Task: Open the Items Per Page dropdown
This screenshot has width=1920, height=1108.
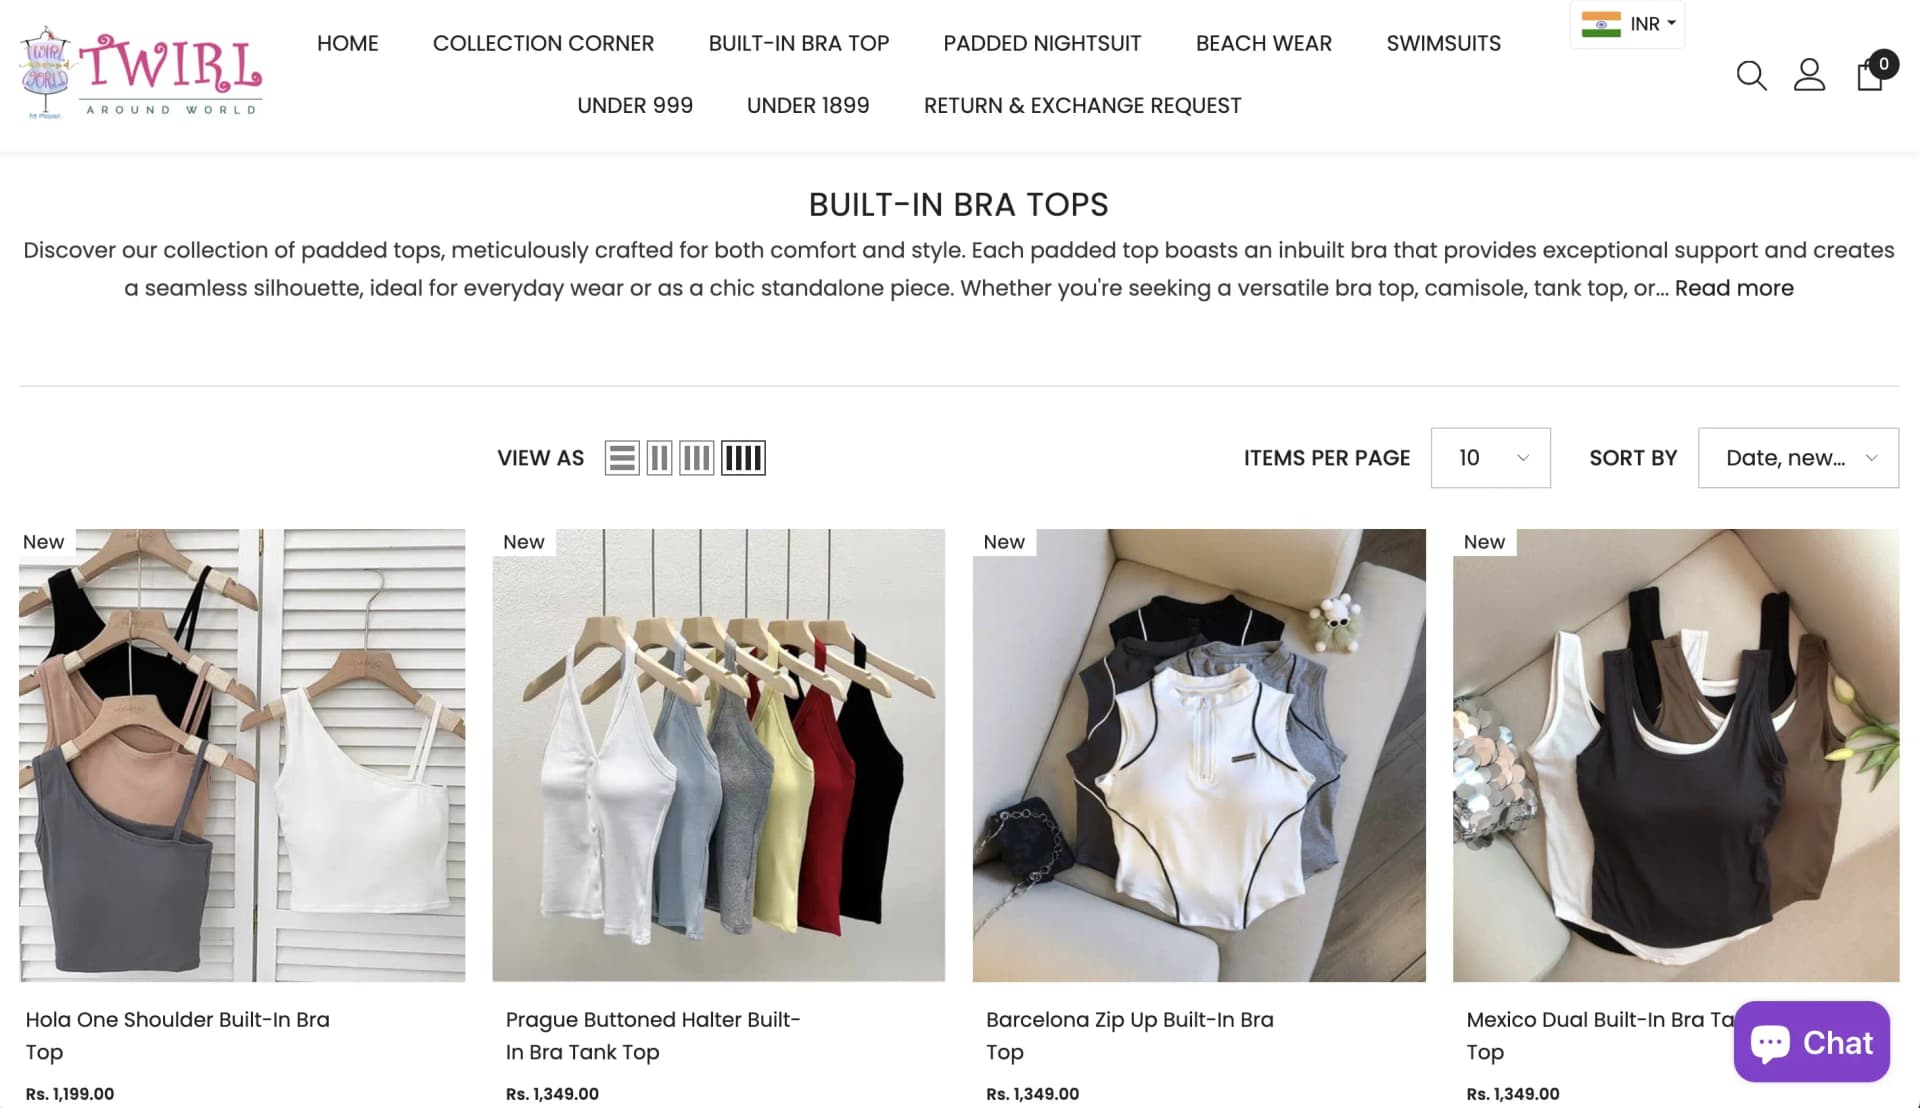Action: click(1490, 458)
